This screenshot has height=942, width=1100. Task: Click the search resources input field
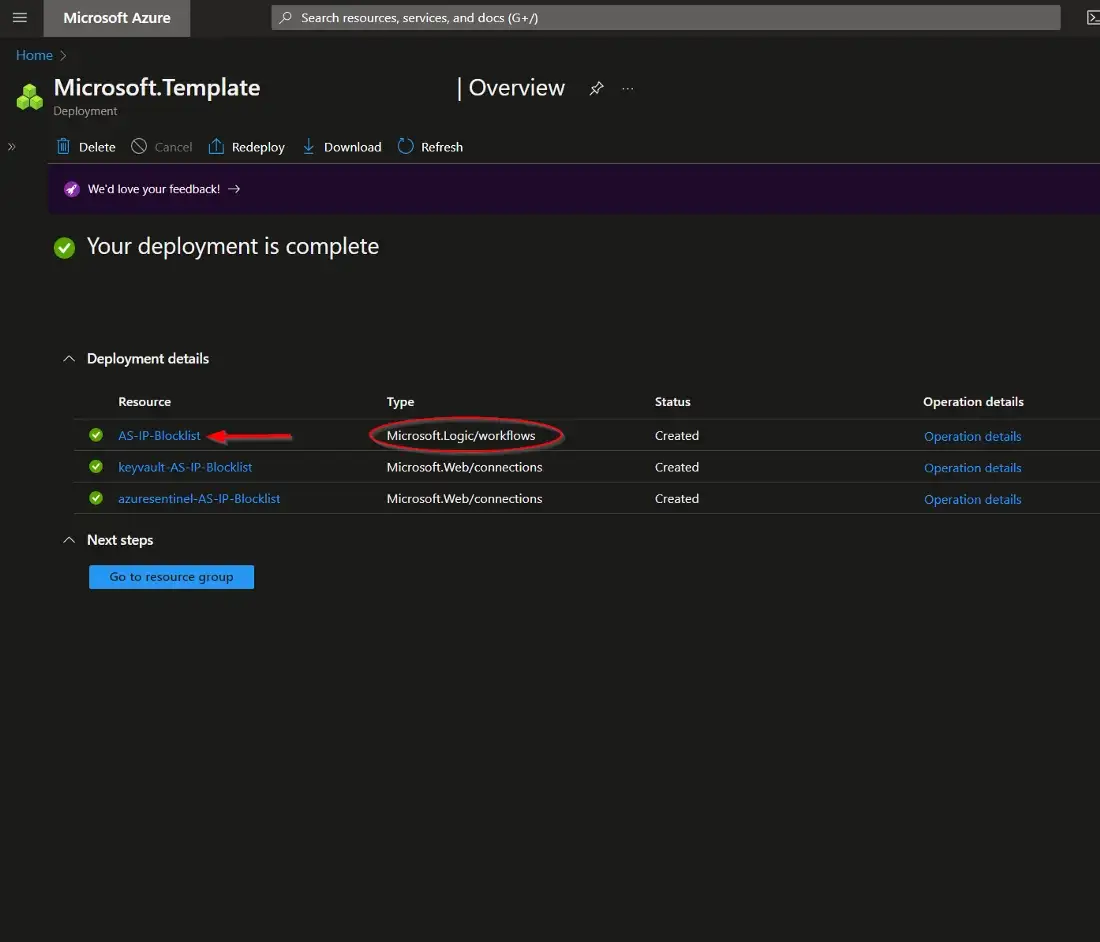click(665, 18)
